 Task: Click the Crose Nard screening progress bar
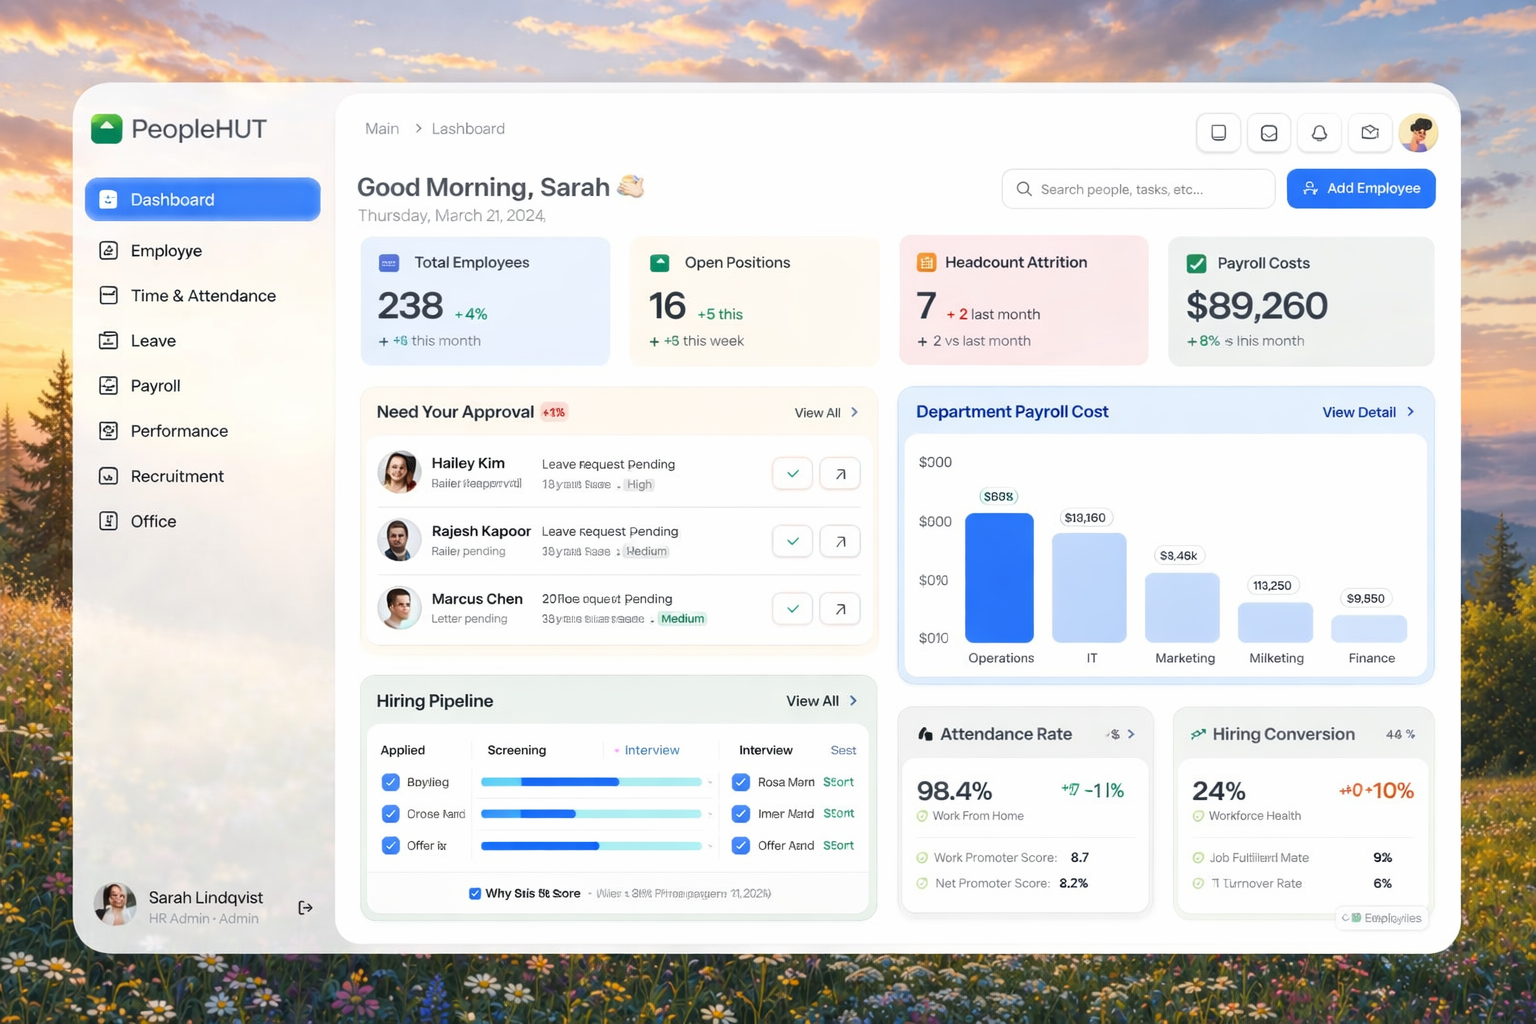[x=591, y=814]
